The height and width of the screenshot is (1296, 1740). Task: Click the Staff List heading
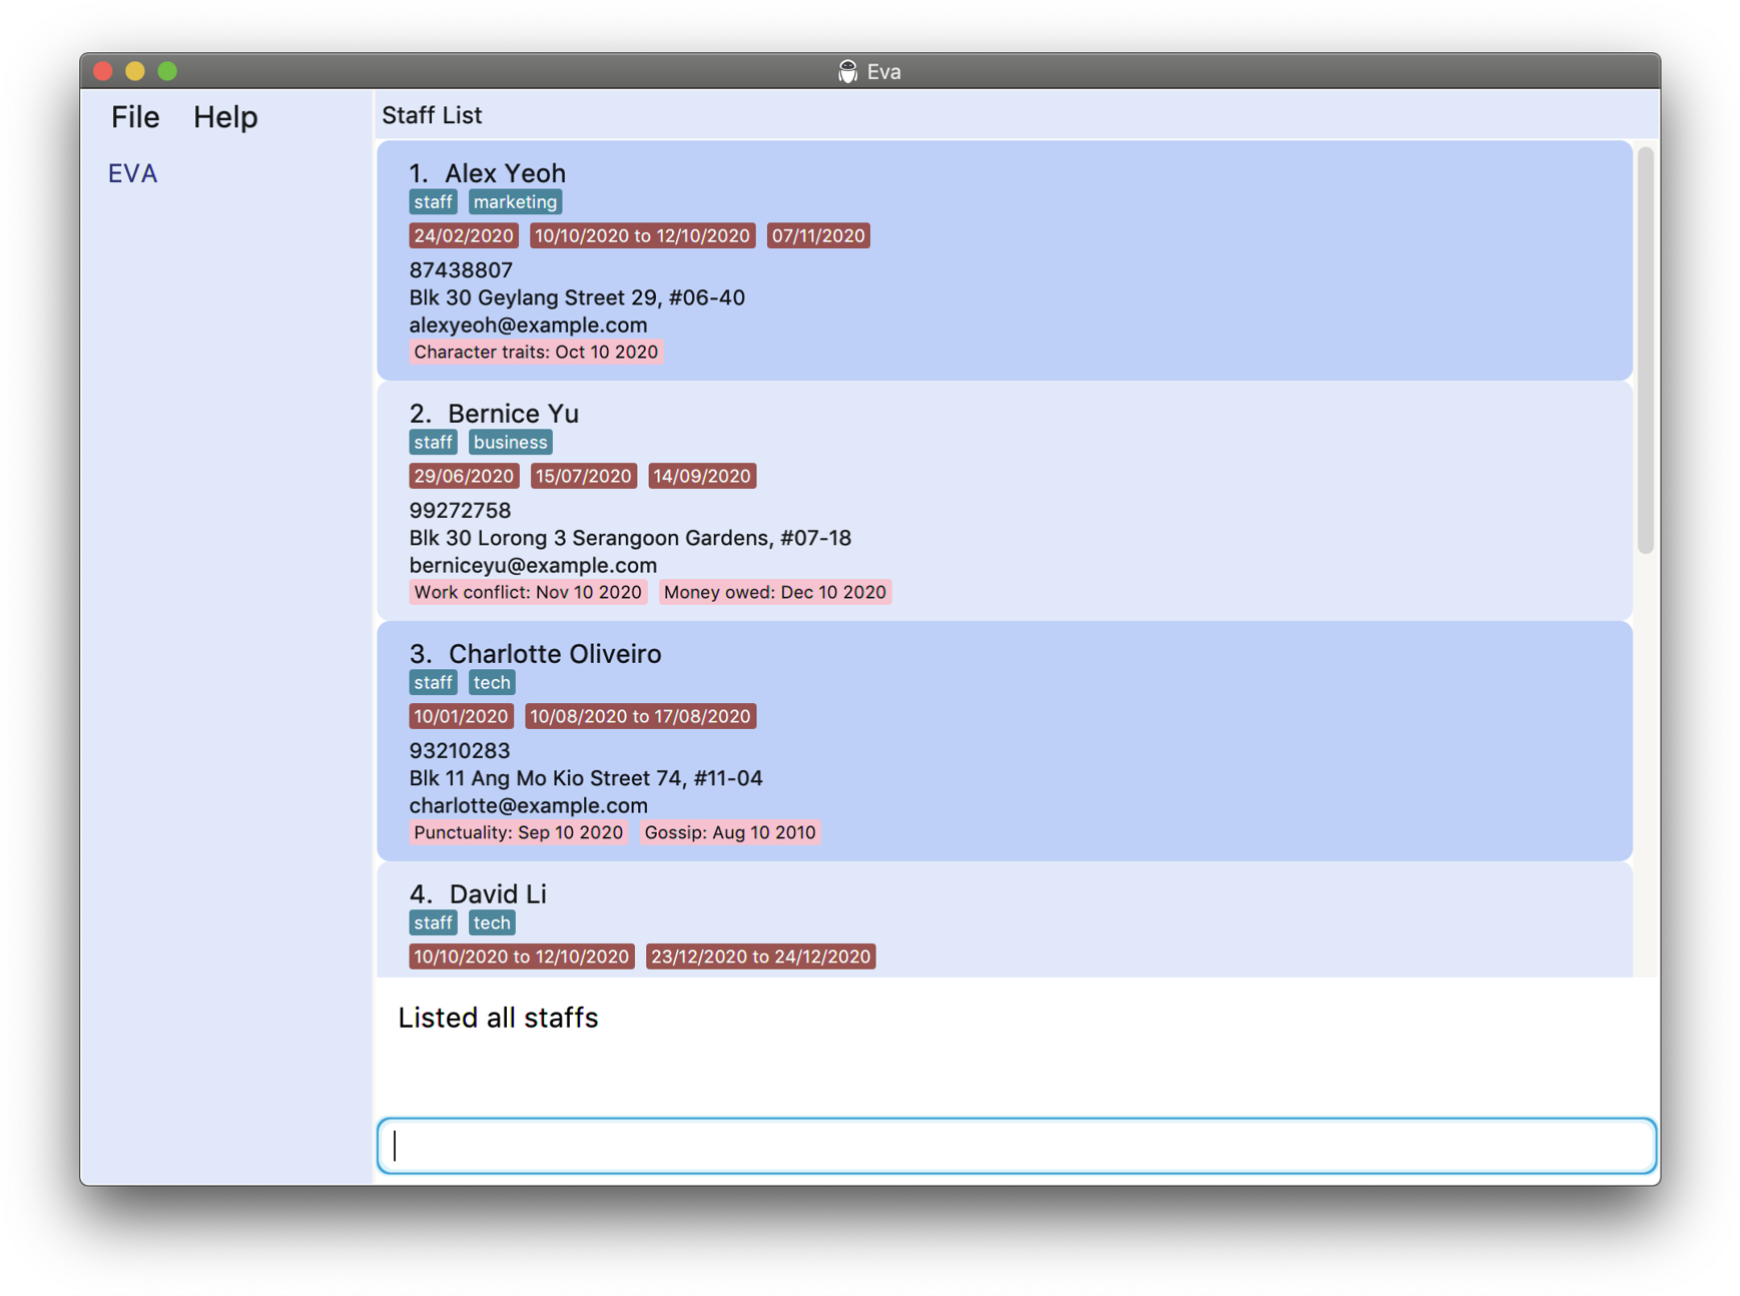coord(432,115)
